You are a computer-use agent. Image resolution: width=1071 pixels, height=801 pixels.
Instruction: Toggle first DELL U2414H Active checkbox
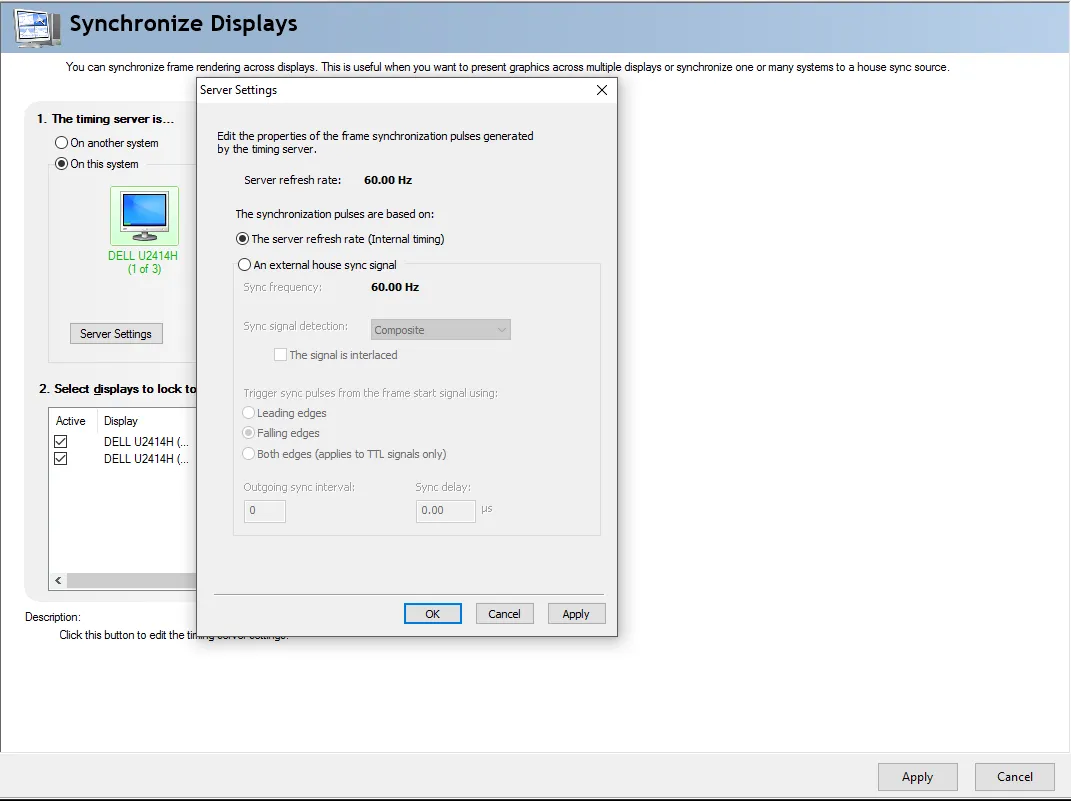[61, 441]
